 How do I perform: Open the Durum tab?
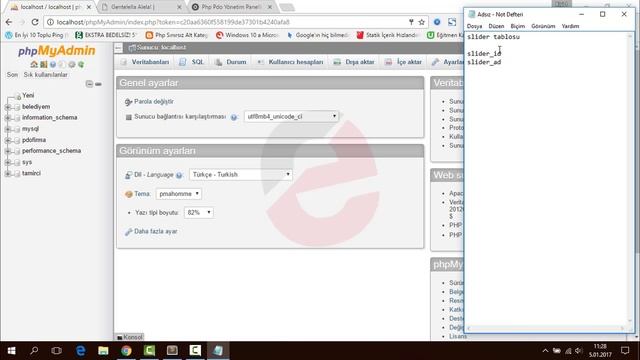pos(231,62)
